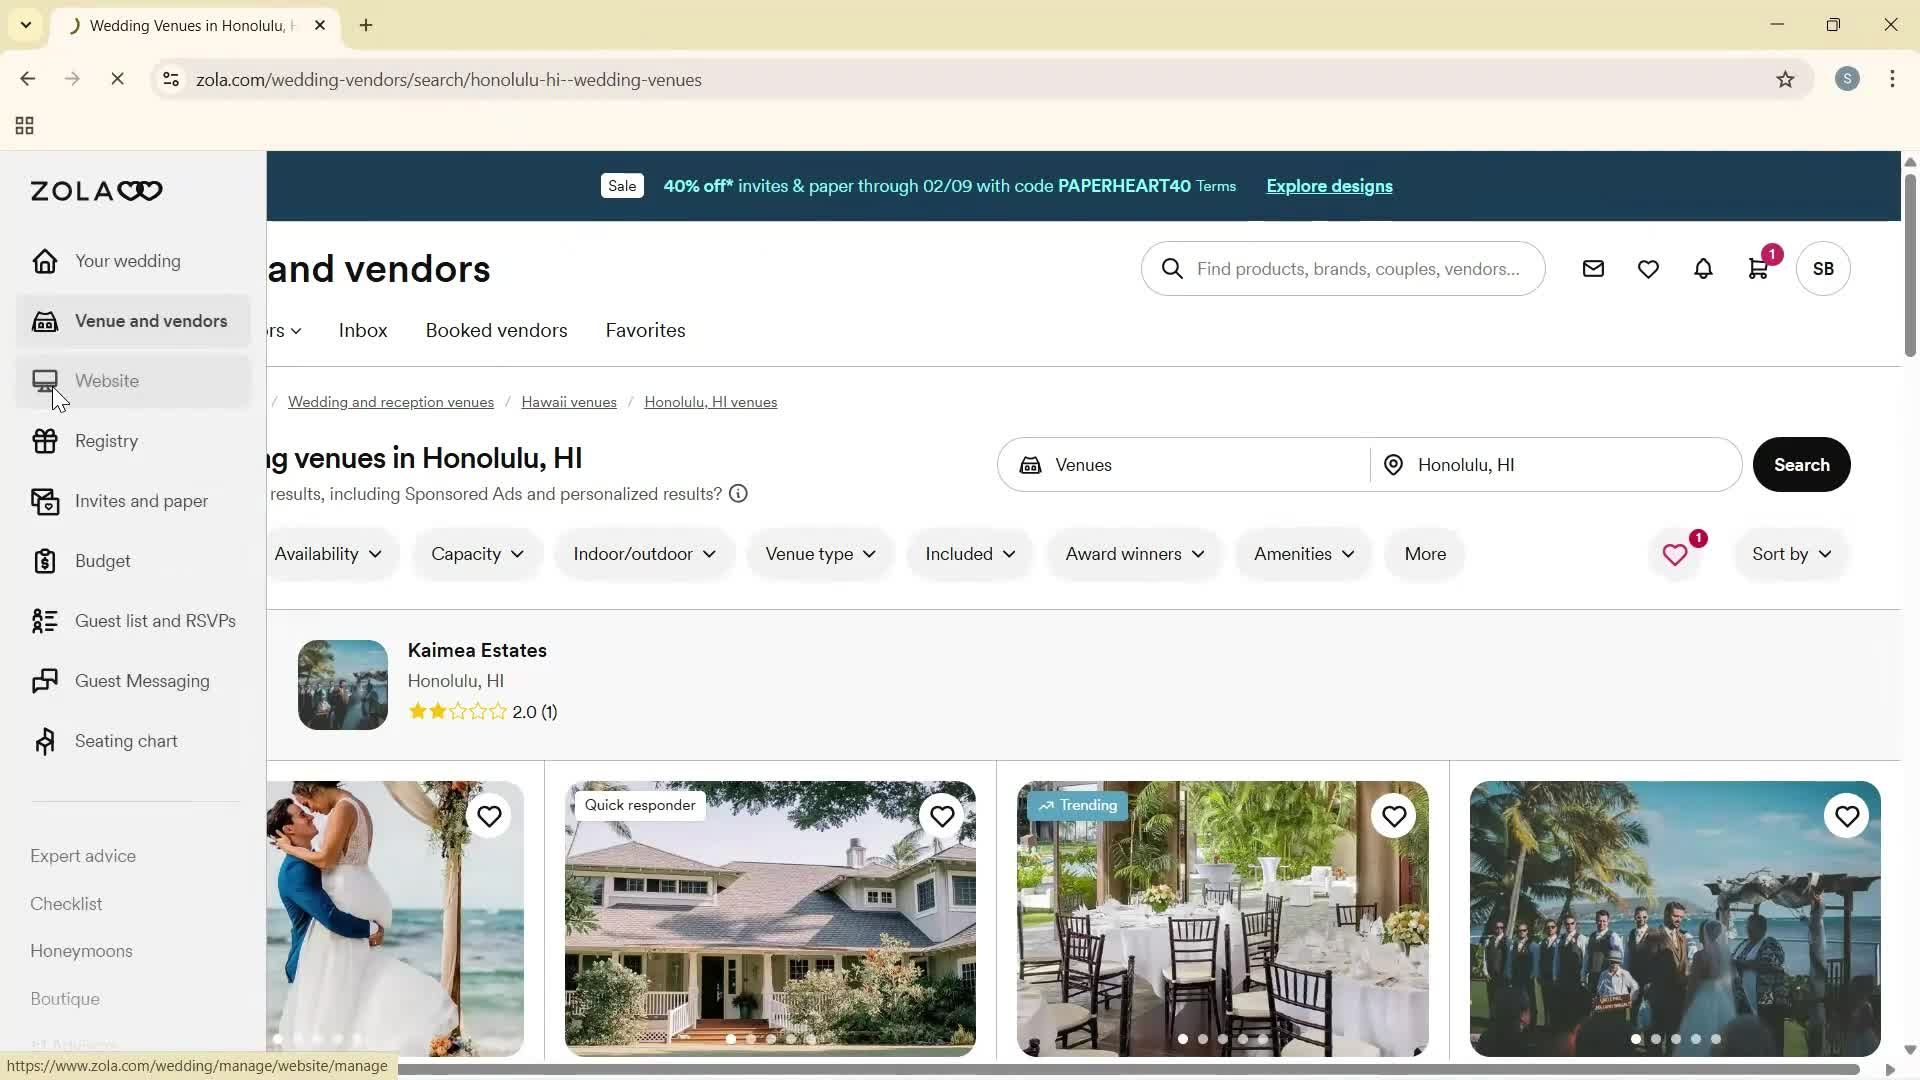Open the Seating chart tool
The width and height of the screenshot is (1920, 1080).
pos(45,741)
